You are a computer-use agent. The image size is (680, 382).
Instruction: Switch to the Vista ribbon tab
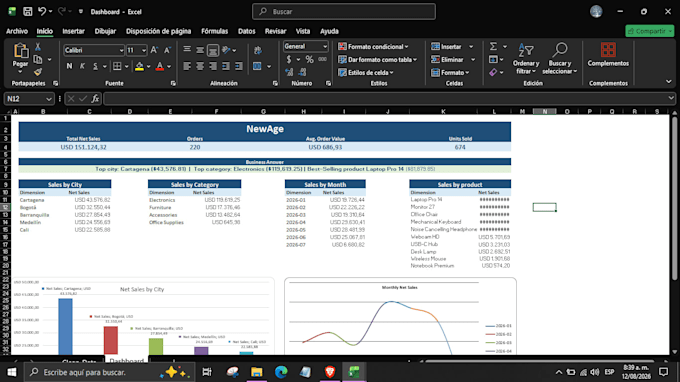point(303,31)
